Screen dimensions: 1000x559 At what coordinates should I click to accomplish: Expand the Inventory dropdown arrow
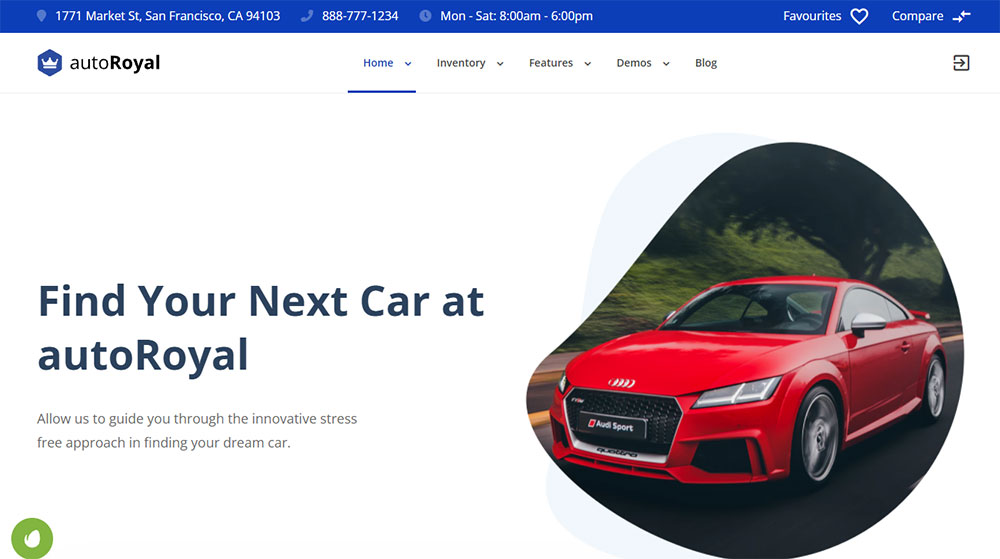pos(500,63)
